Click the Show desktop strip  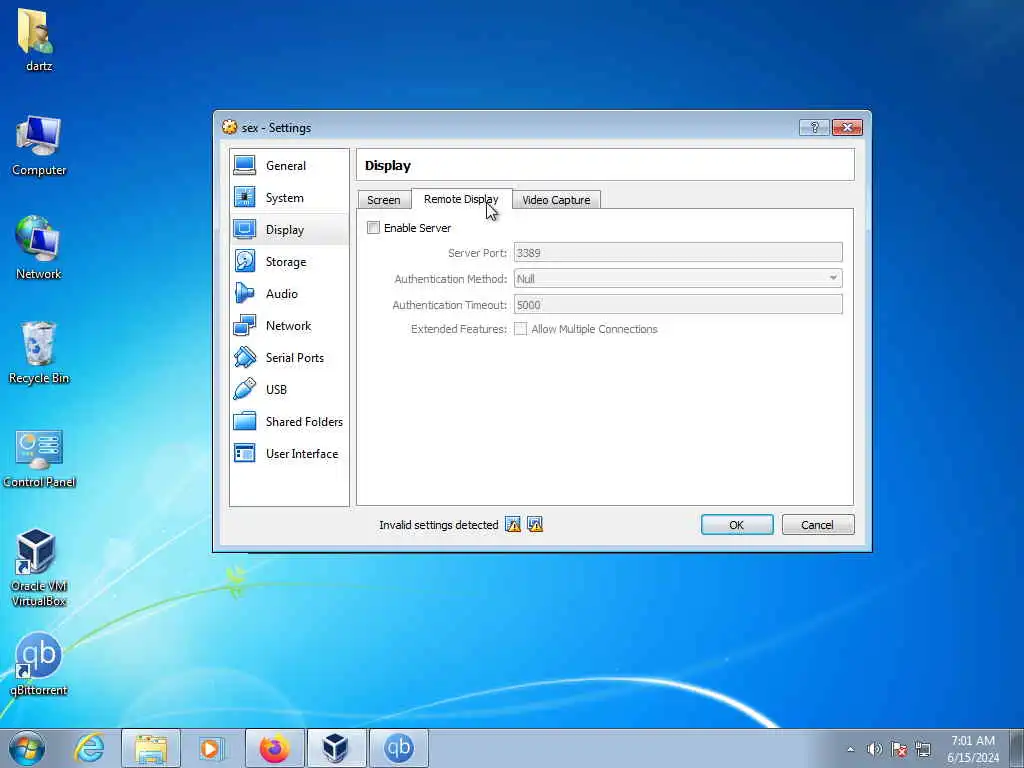click(1017, 748)
